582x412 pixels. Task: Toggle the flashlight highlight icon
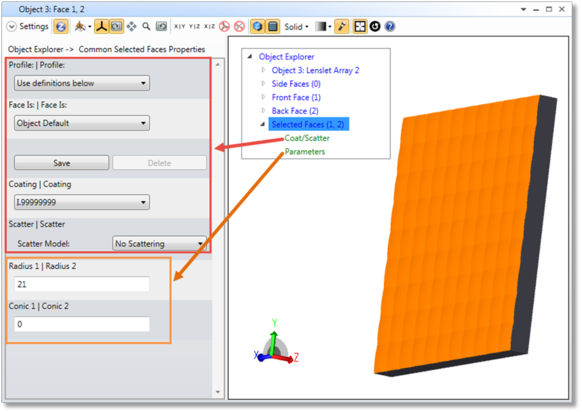(341, 27)
